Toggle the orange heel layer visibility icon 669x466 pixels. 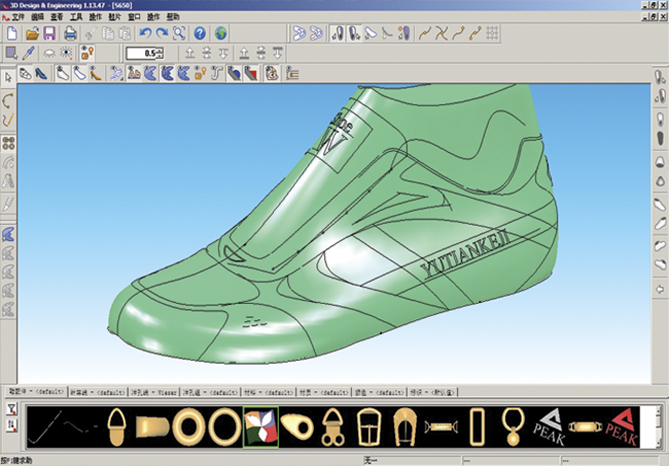[x=95, y=73]
